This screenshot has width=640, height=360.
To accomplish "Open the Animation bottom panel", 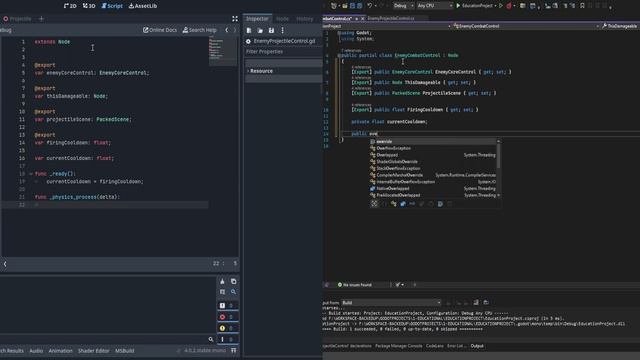I will 60,351.
